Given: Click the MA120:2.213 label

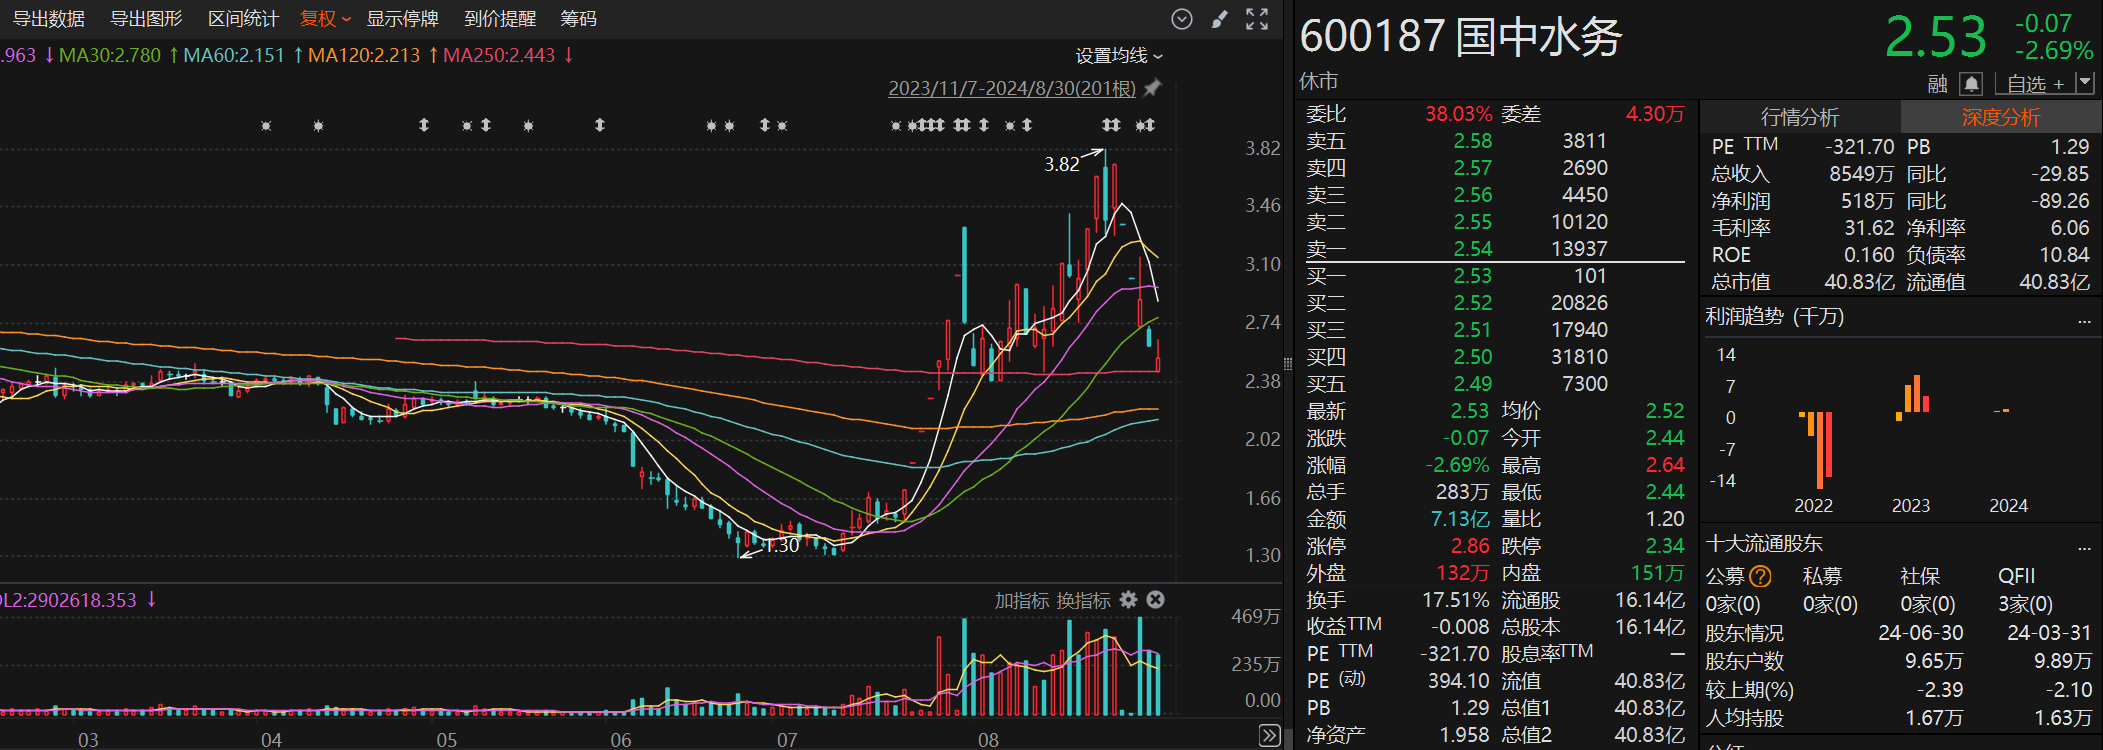Looking at the screenshot, I should [x=364, y=55].
